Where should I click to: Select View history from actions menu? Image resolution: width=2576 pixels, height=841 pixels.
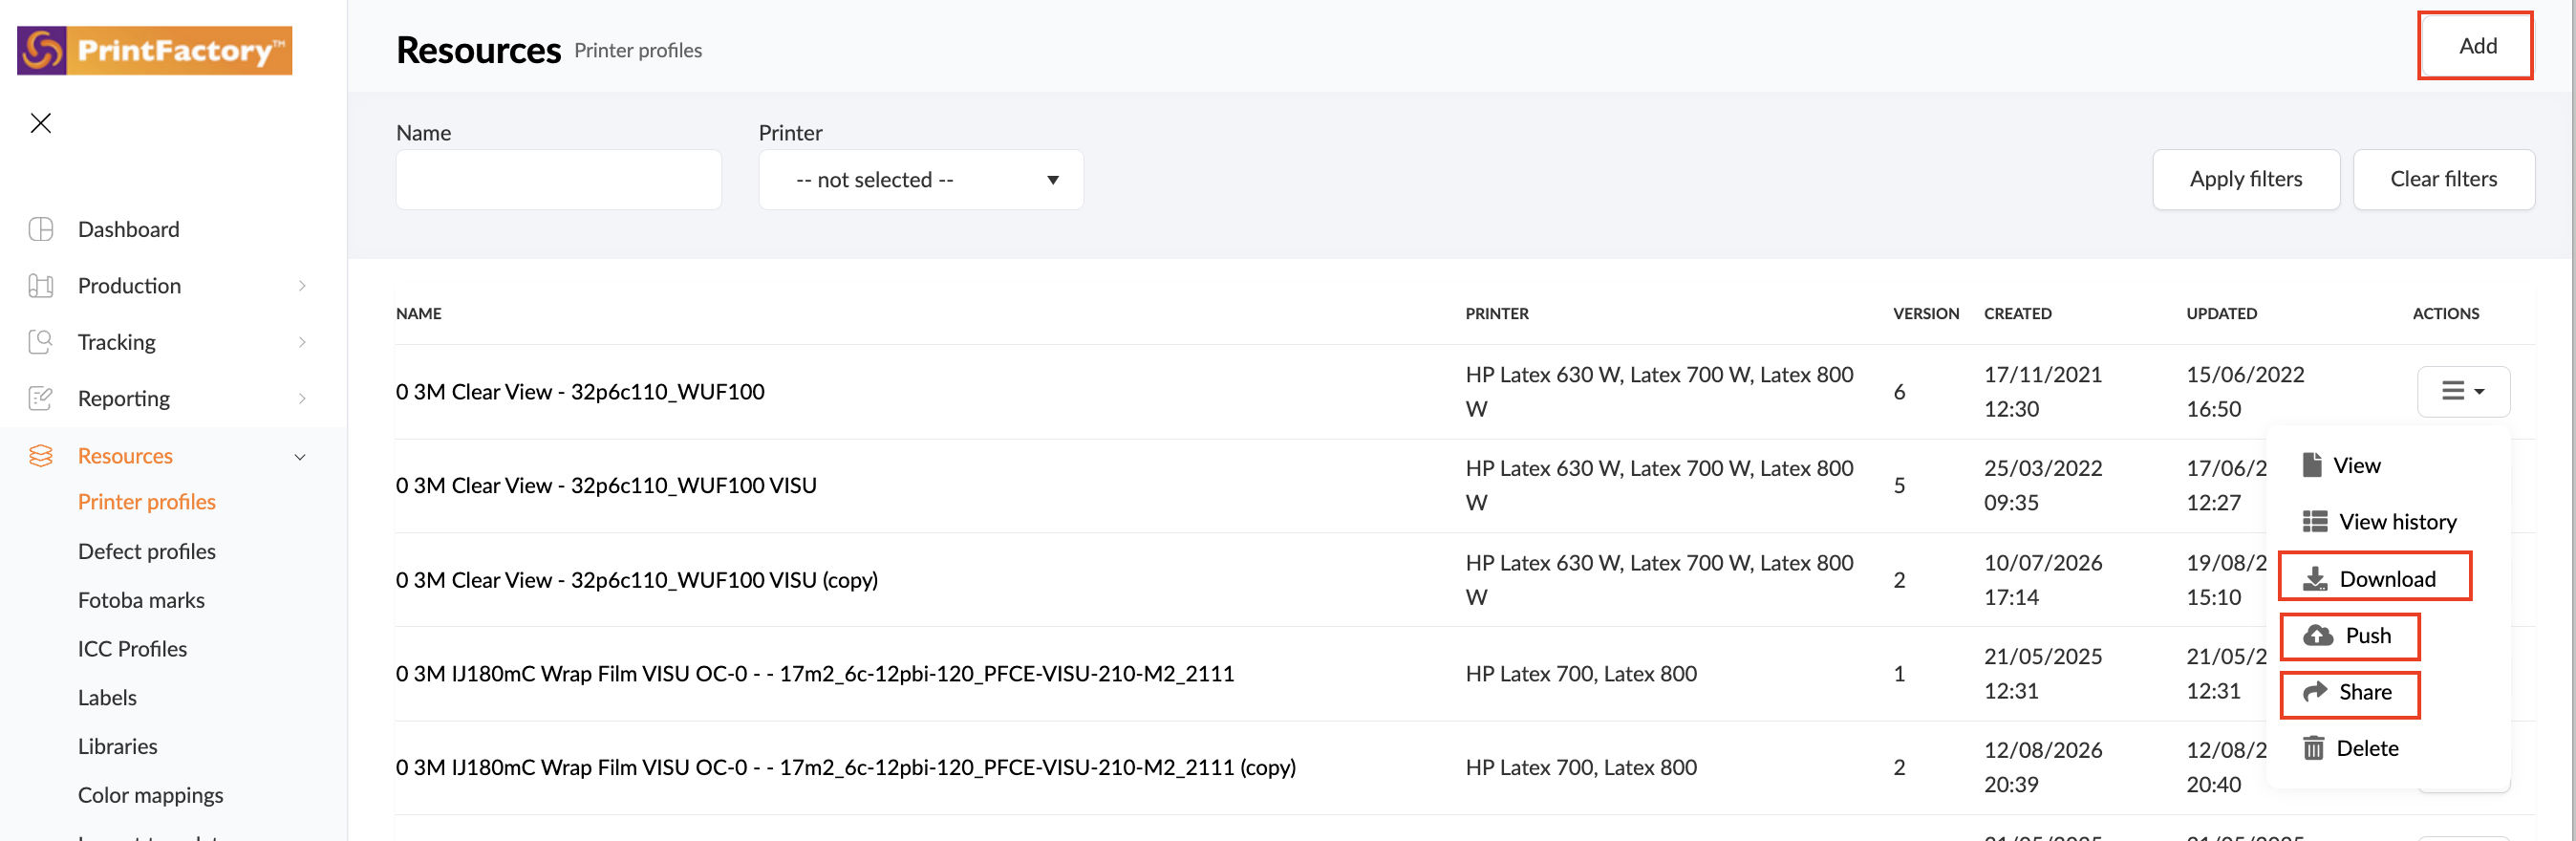(x=2379, y=522)
